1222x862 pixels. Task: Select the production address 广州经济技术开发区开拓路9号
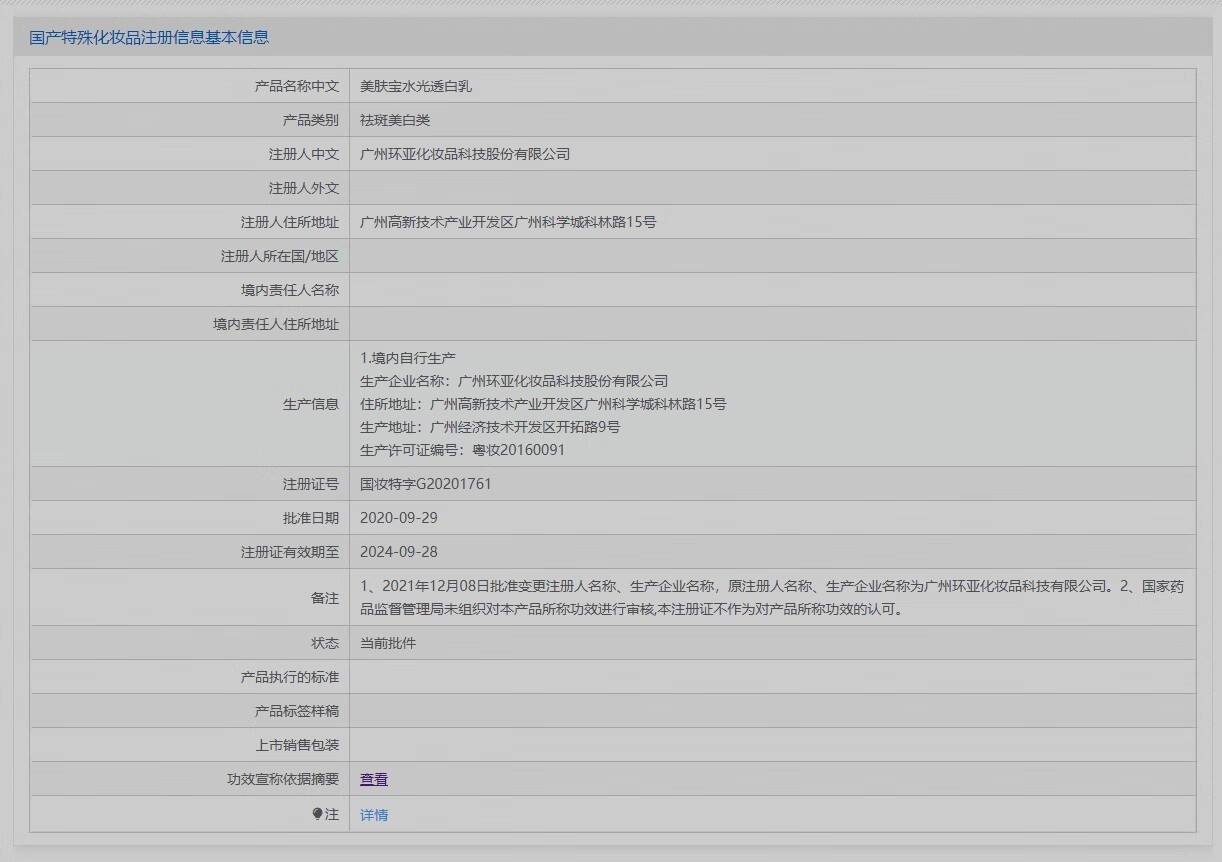[525, 427]
